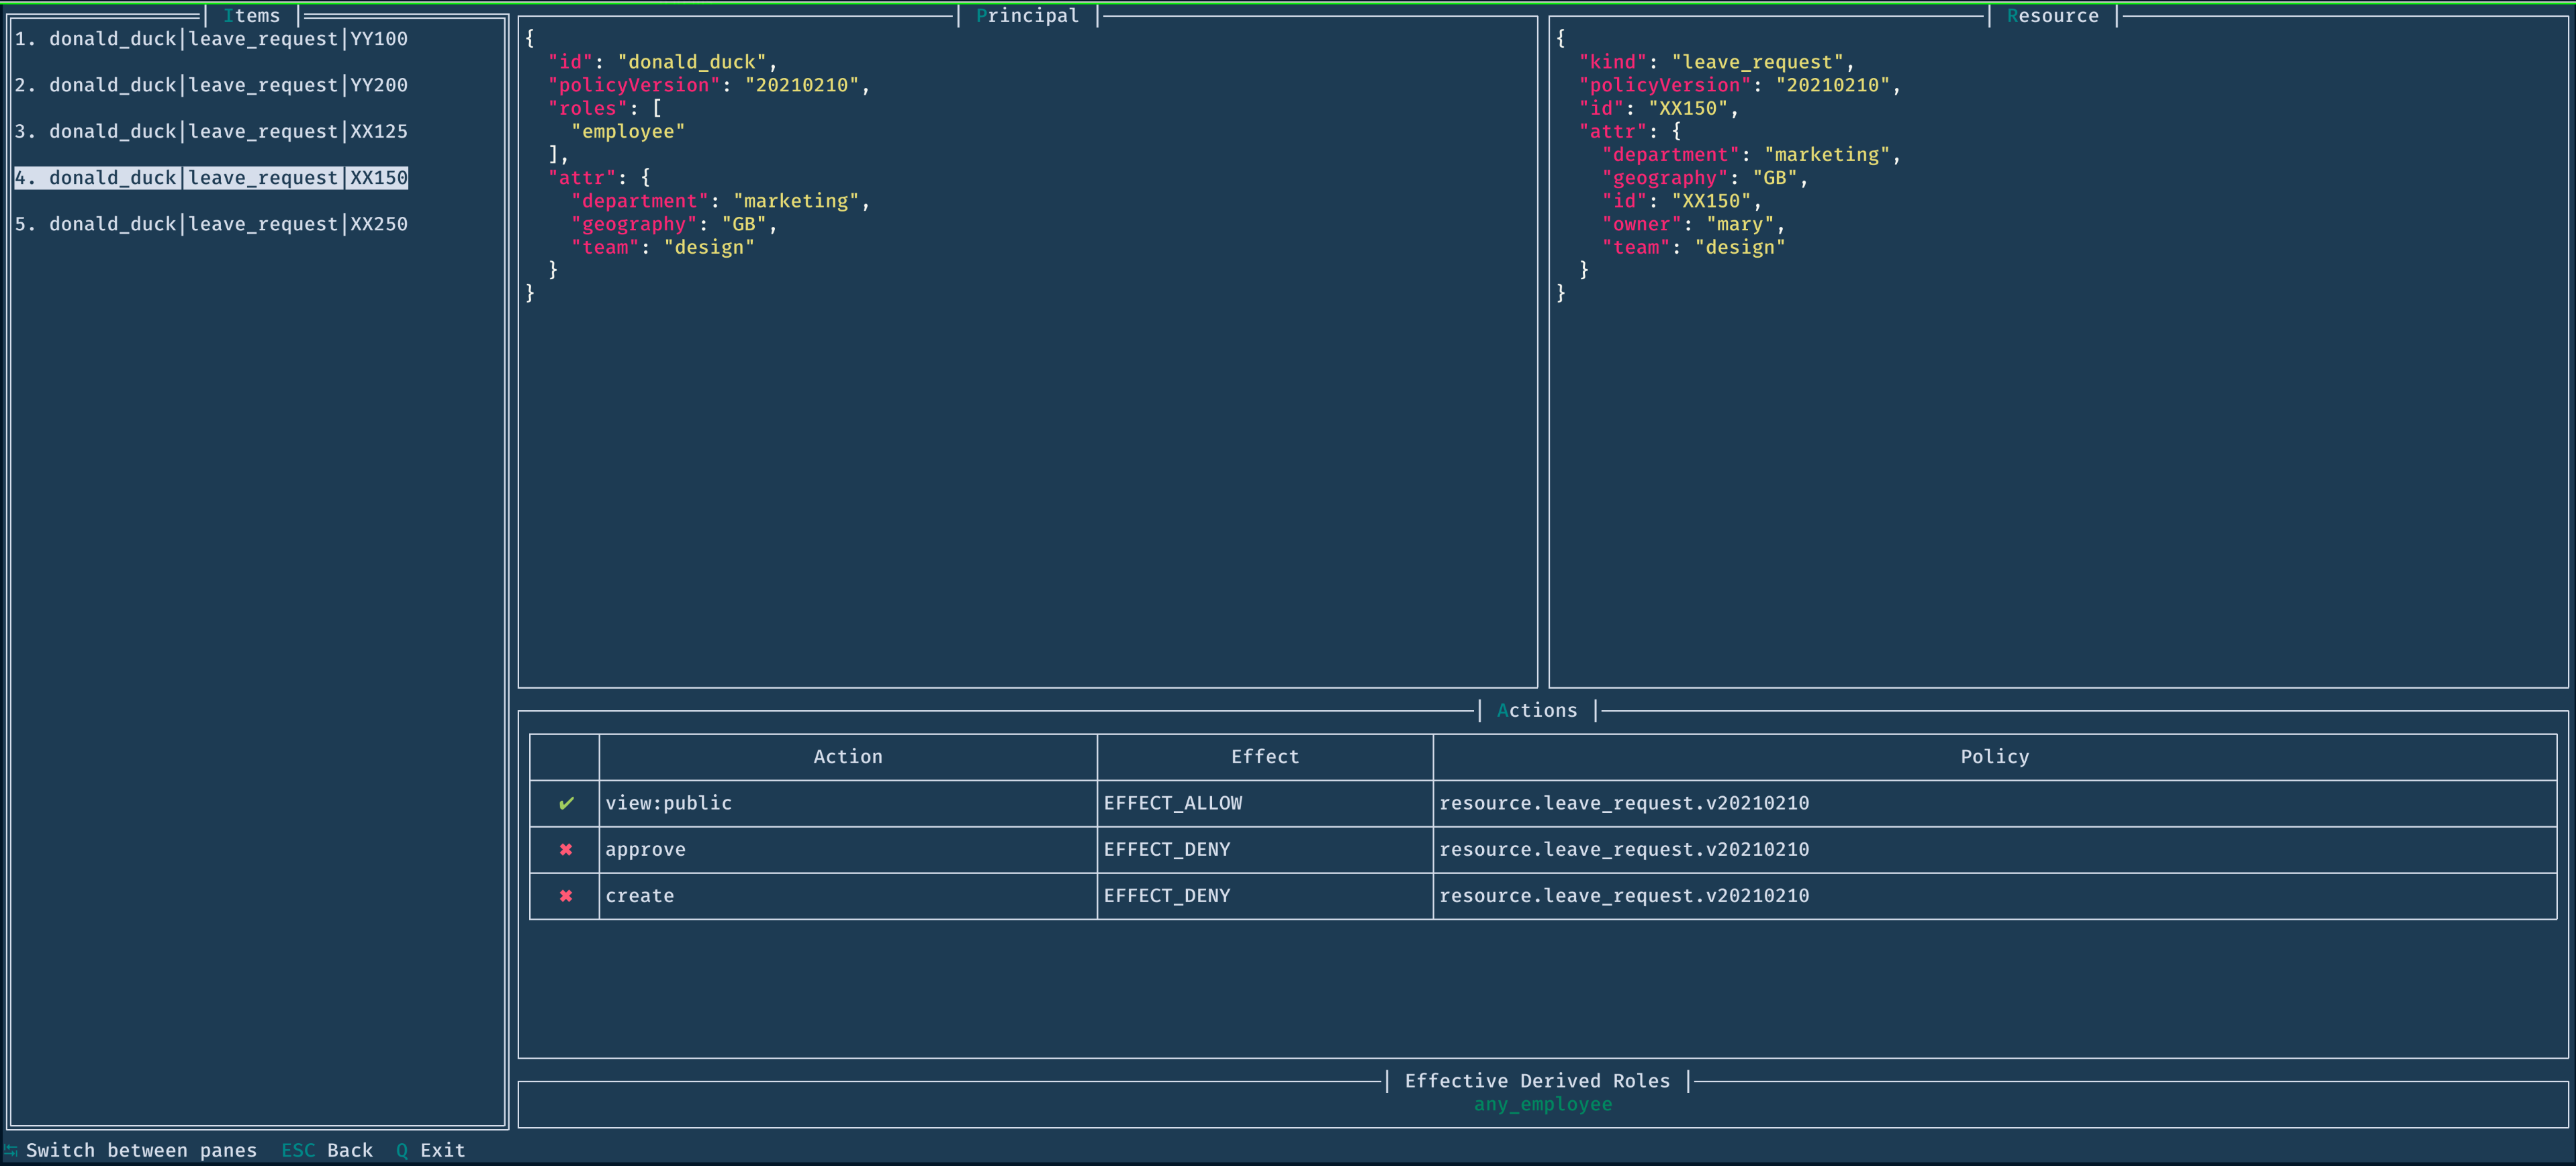Screen dimensions: 2576x1166
Task: Click EFFECT_ALLOW cell for view:public
Action: [1172, 803]
